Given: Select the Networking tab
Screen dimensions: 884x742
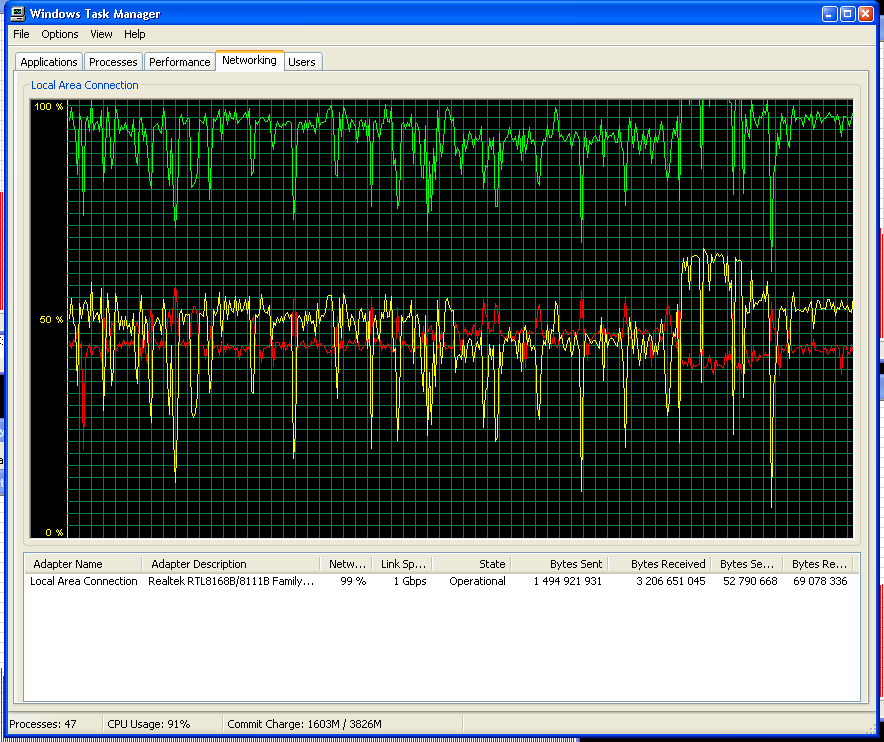Looking at the screenshot, I should click(x=249, y=61).
